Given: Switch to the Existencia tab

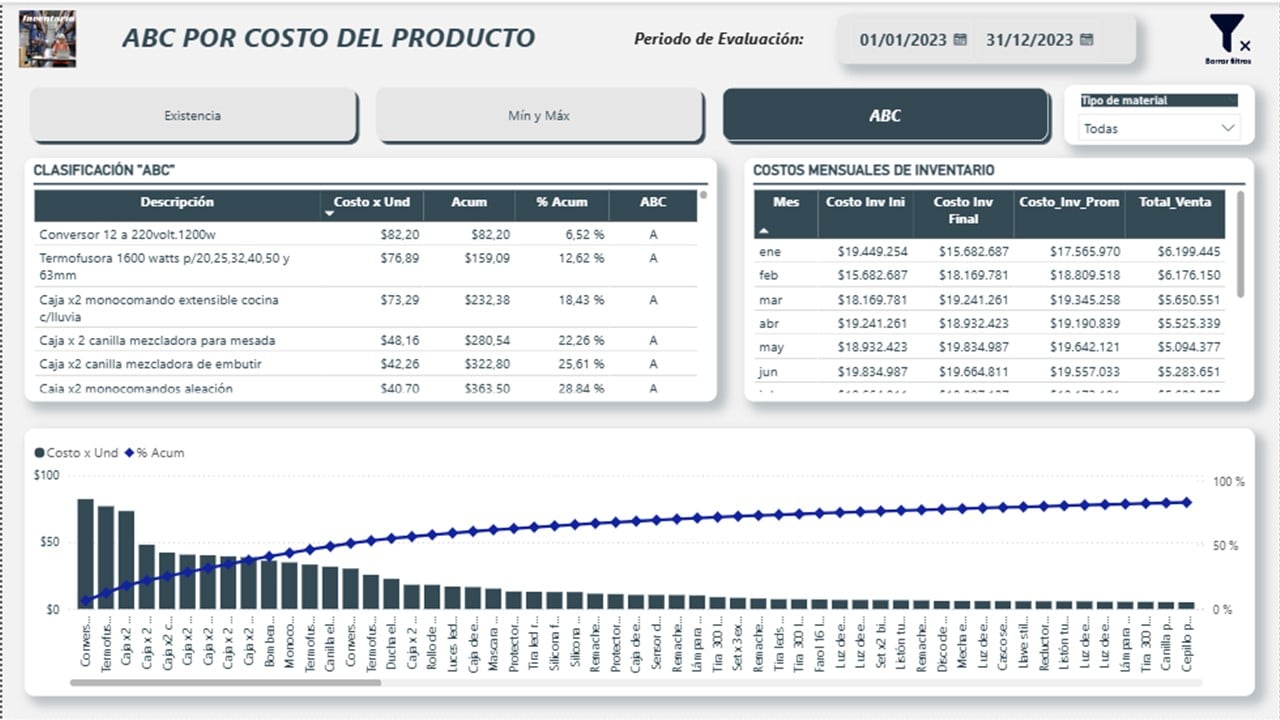Looking at the screenshot, I should pyautogui.click(x=193, y=116).
